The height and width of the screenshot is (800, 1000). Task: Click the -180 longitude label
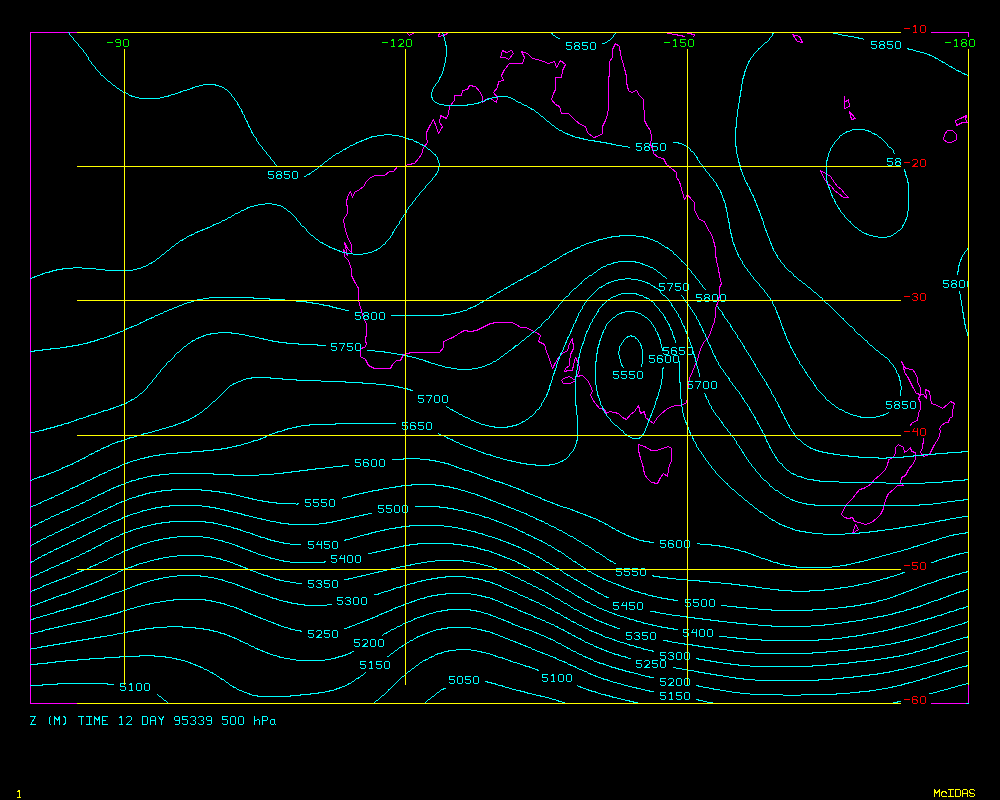pyautogui.click(x=961, y=43)
